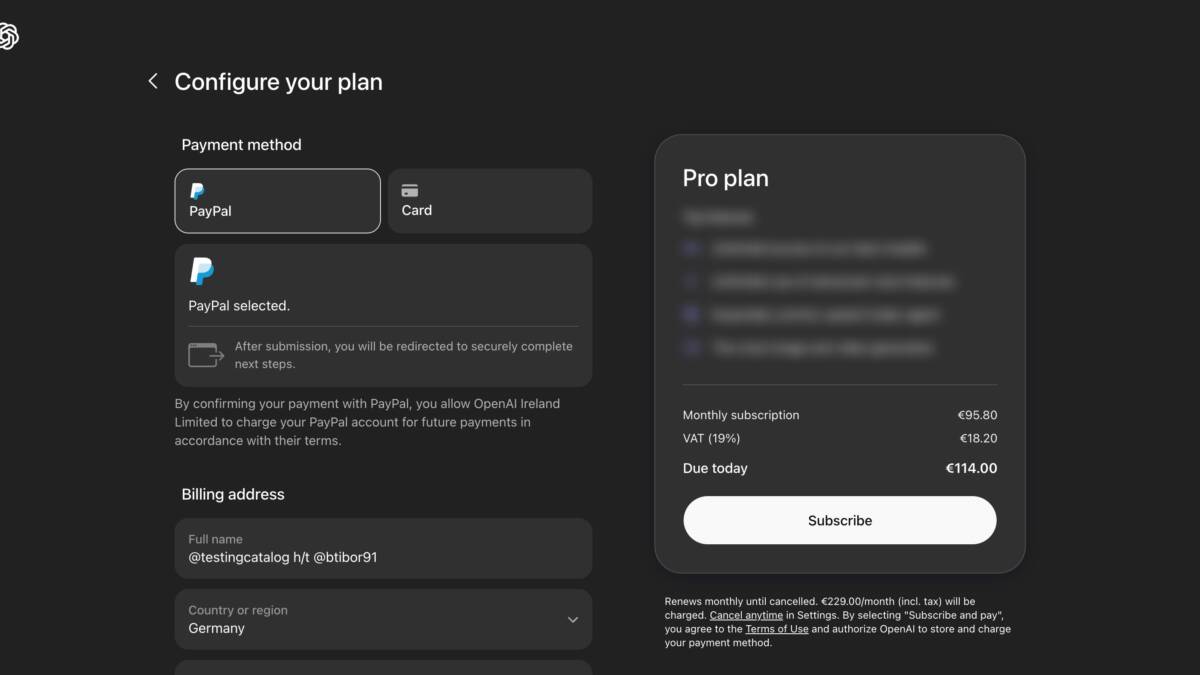Viewport: 1200px width, 675px height.
Task: Click the Cancel anytime link
Action: [x=746, y=614]
